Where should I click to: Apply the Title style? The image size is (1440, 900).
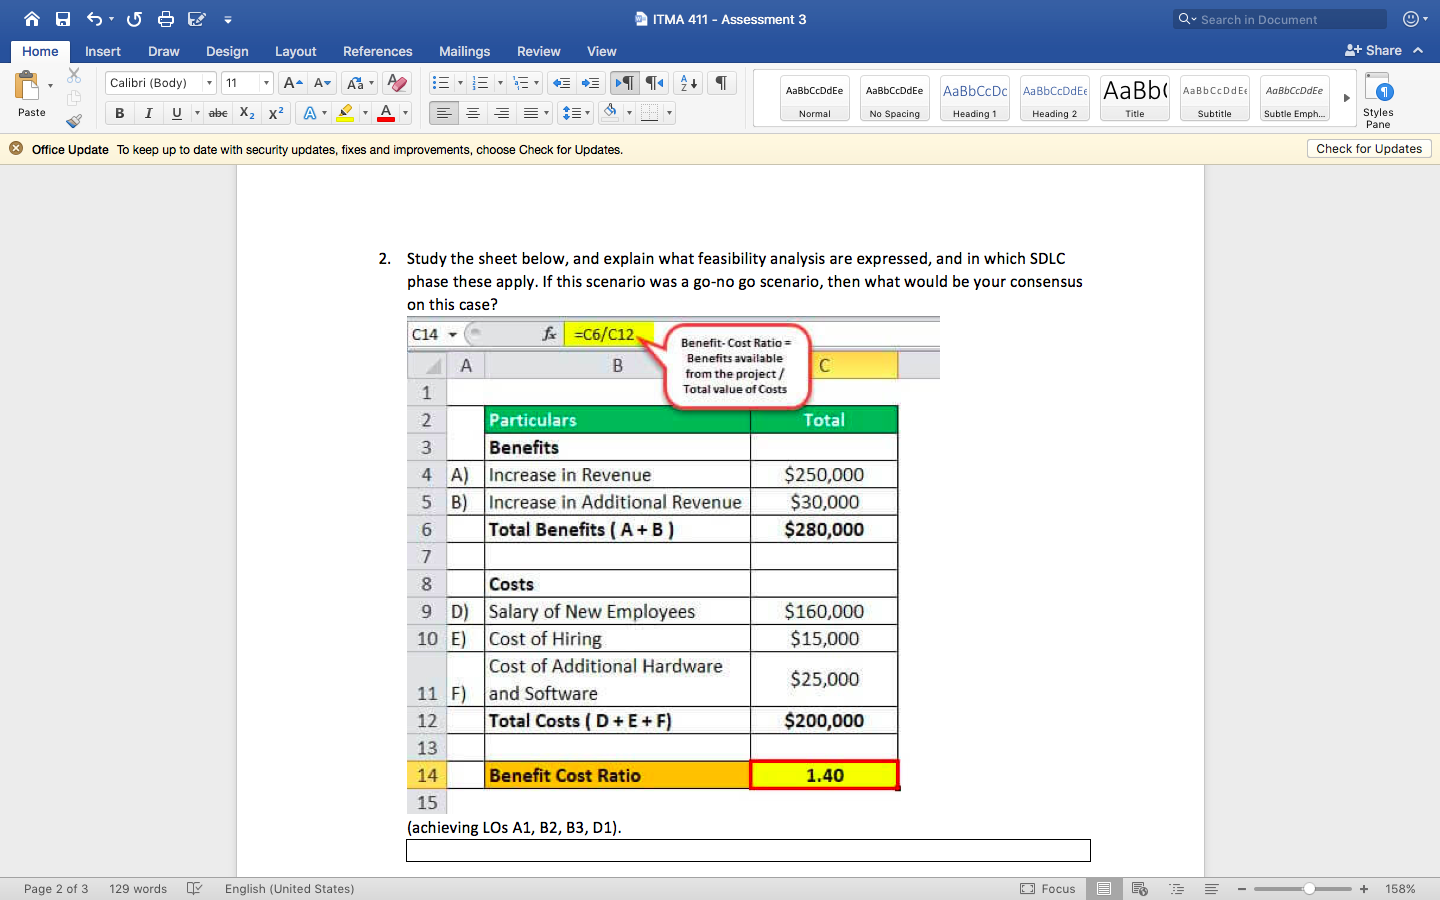tap(1135, 98)
